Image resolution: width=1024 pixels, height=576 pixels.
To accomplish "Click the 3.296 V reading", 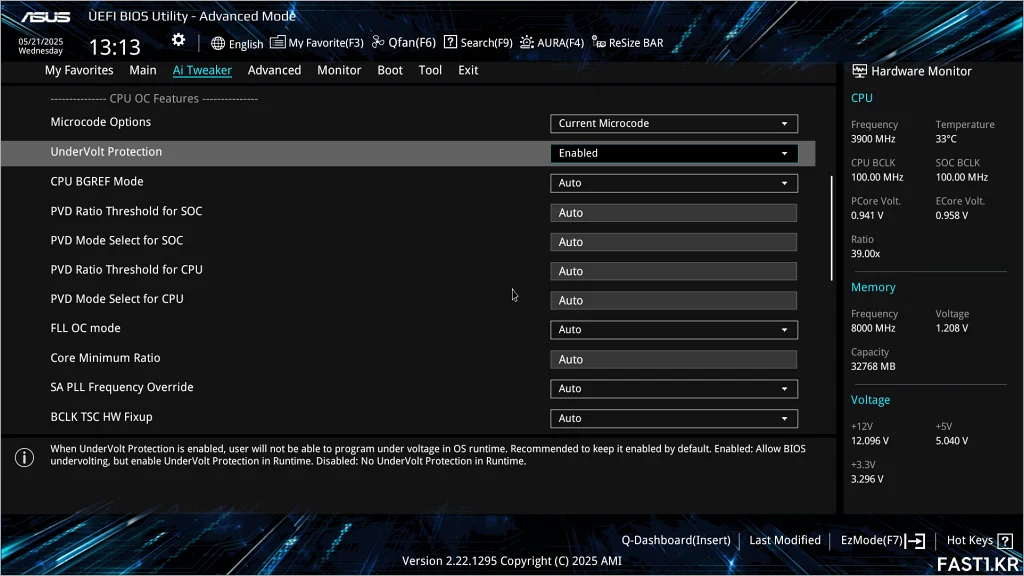I will coord(867,479).
